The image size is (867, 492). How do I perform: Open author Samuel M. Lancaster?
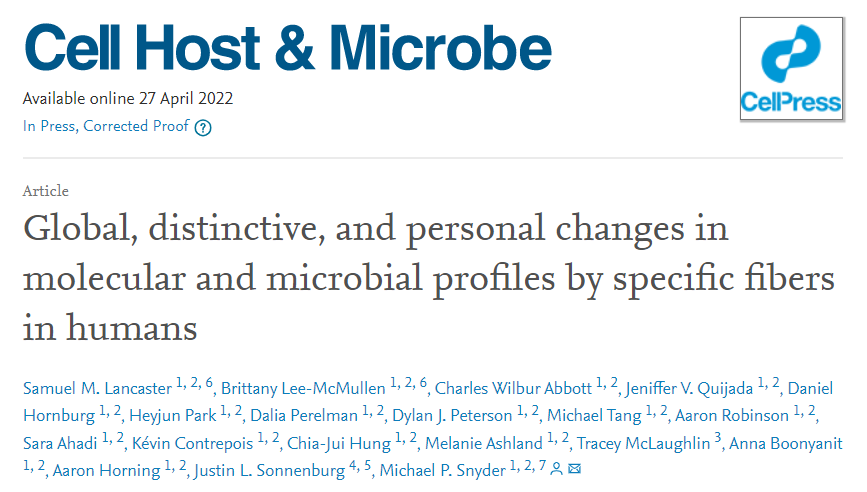click(x=97, y=388)
